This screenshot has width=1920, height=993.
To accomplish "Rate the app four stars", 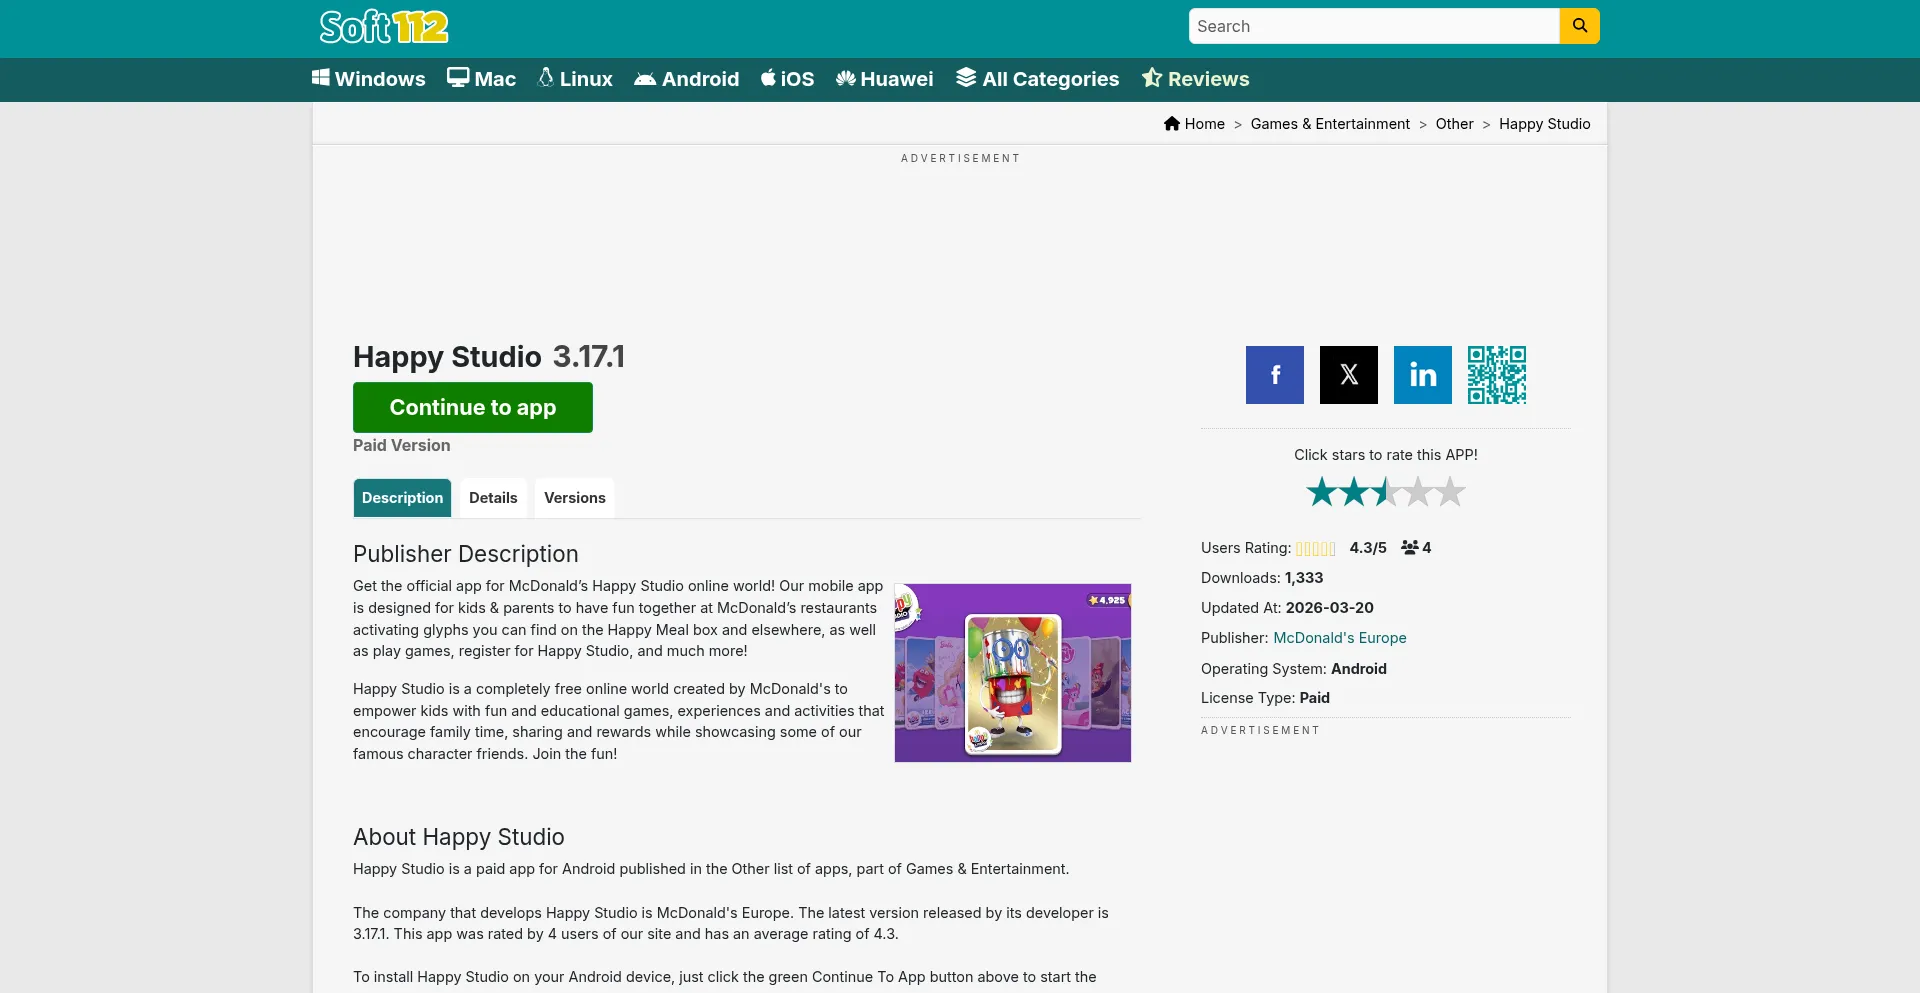I will [1418, 492].
